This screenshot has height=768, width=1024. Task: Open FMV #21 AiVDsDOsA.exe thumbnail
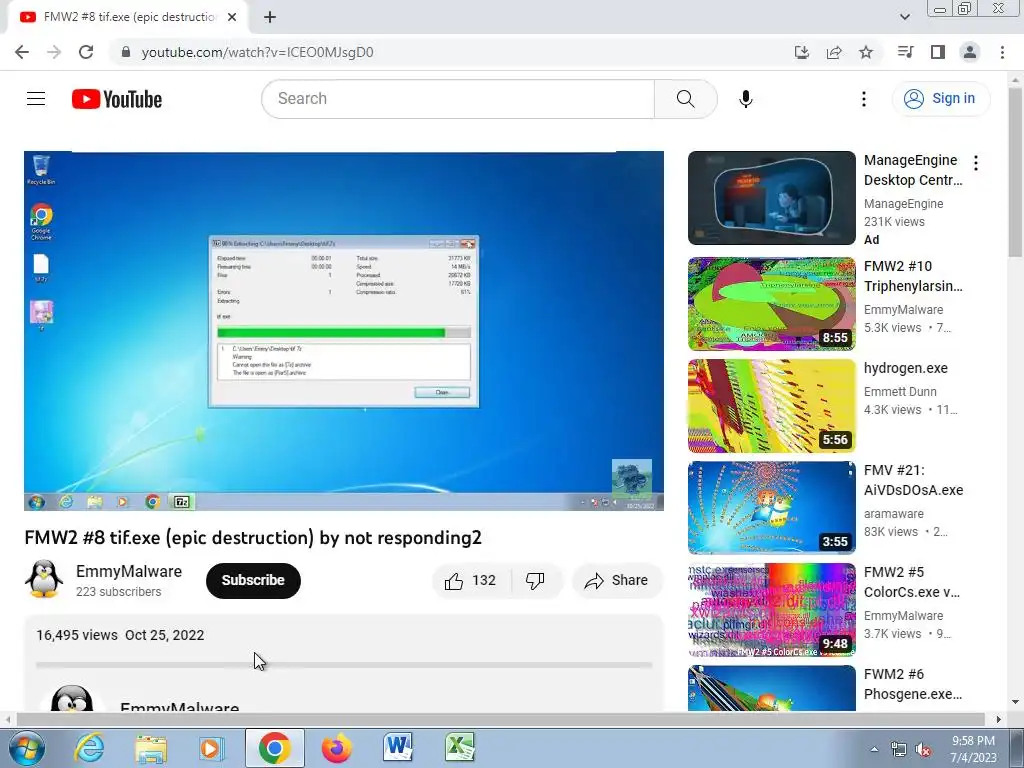(x=772, y=508)
